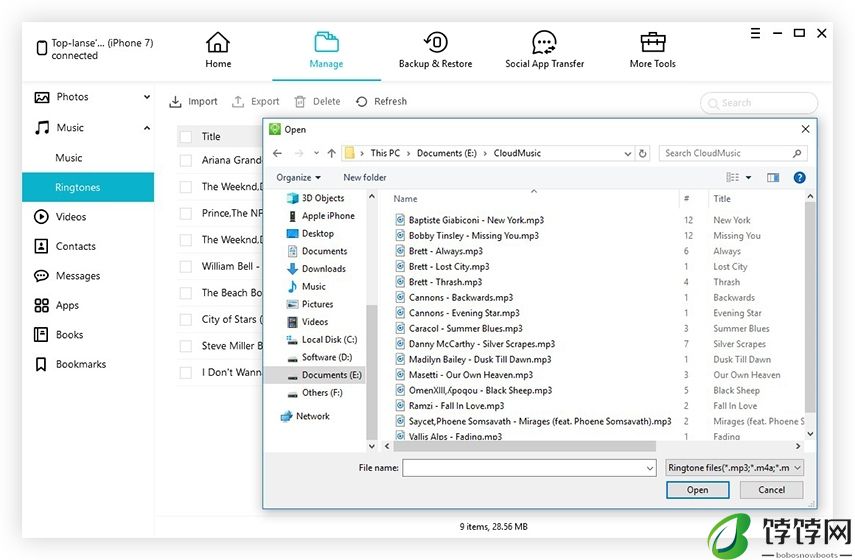This screenshot has height=560, width=855.
Task: Open Backup & Restore section
Action: click(435, 50)
